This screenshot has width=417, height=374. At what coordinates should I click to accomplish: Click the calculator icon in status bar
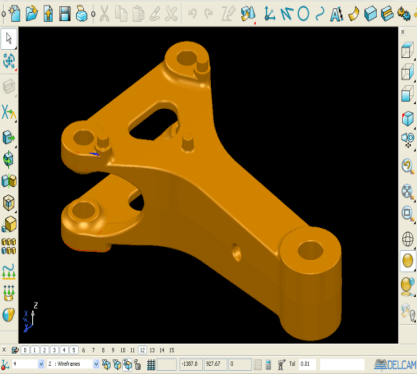pos(268,365)
